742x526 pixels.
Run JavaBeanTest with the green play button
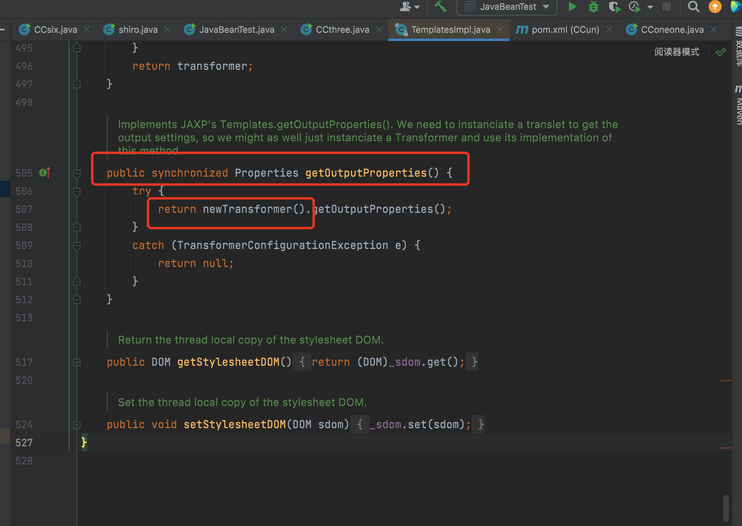click(572, 7)
